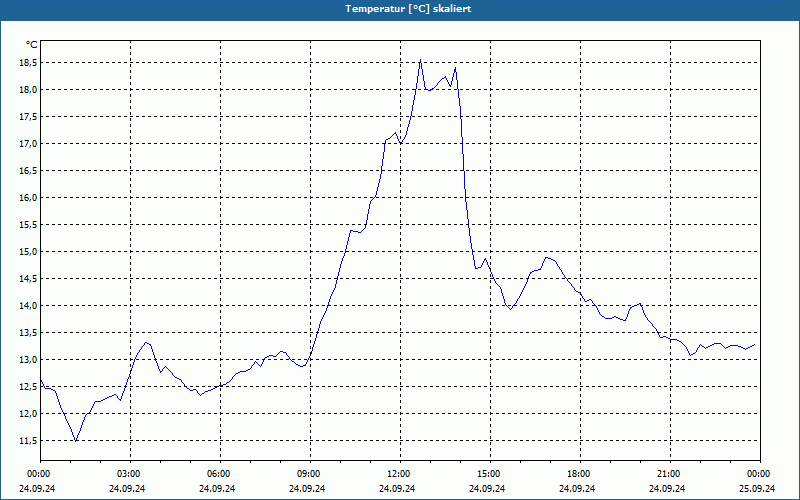
Task: Click the 09:00 time label
Action: coord(310,474)
